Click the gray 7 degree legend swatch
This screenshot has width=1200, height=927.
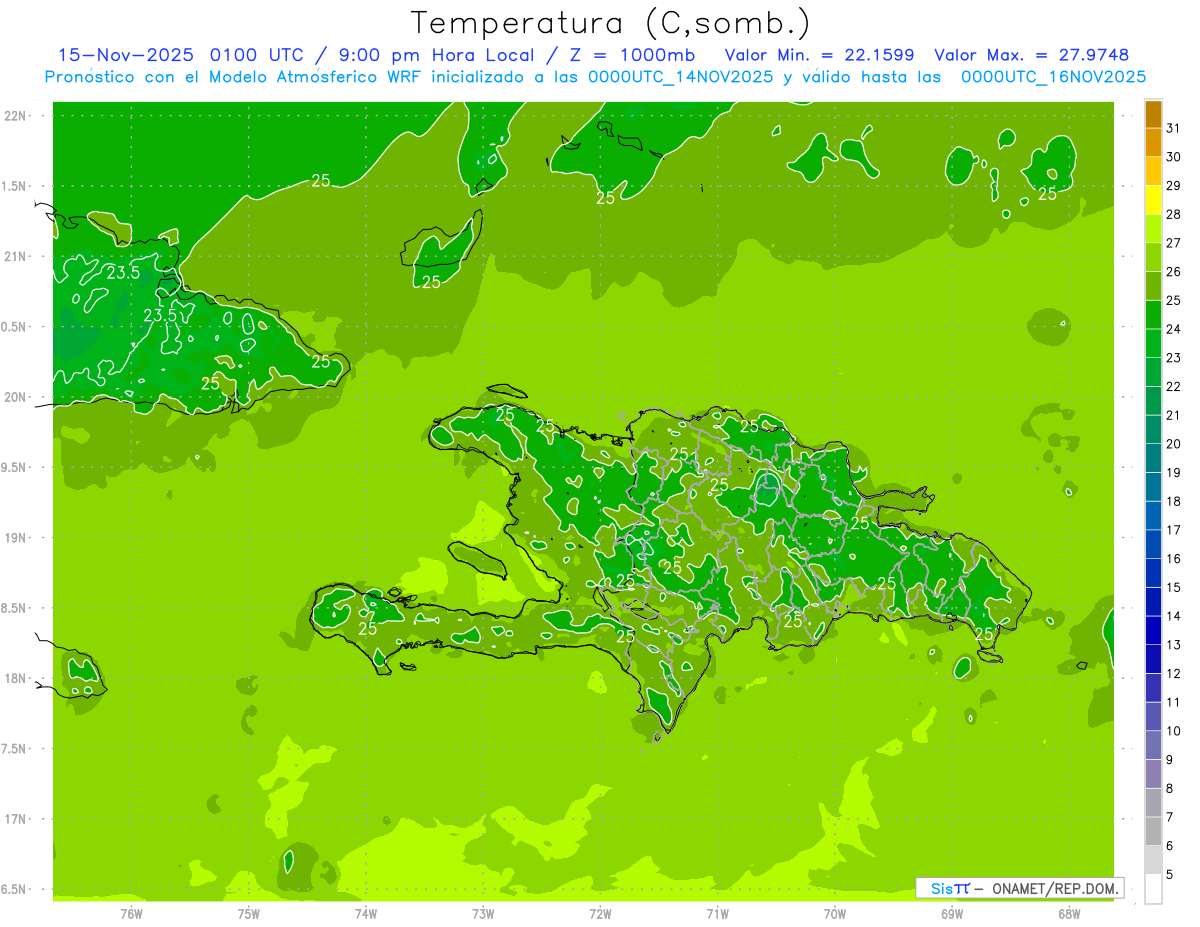1153,802
